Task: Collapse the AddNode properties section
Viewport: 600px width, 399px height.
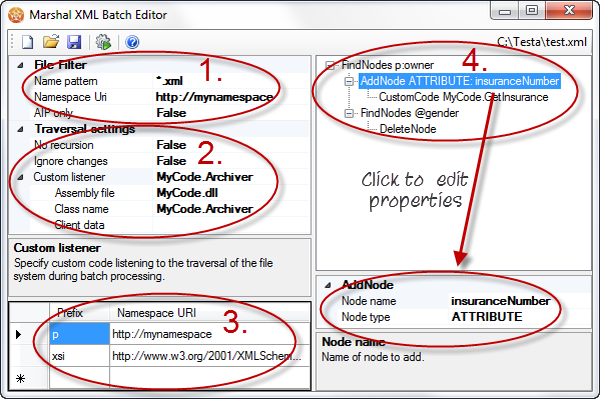Action: click(x=328, y=285)
